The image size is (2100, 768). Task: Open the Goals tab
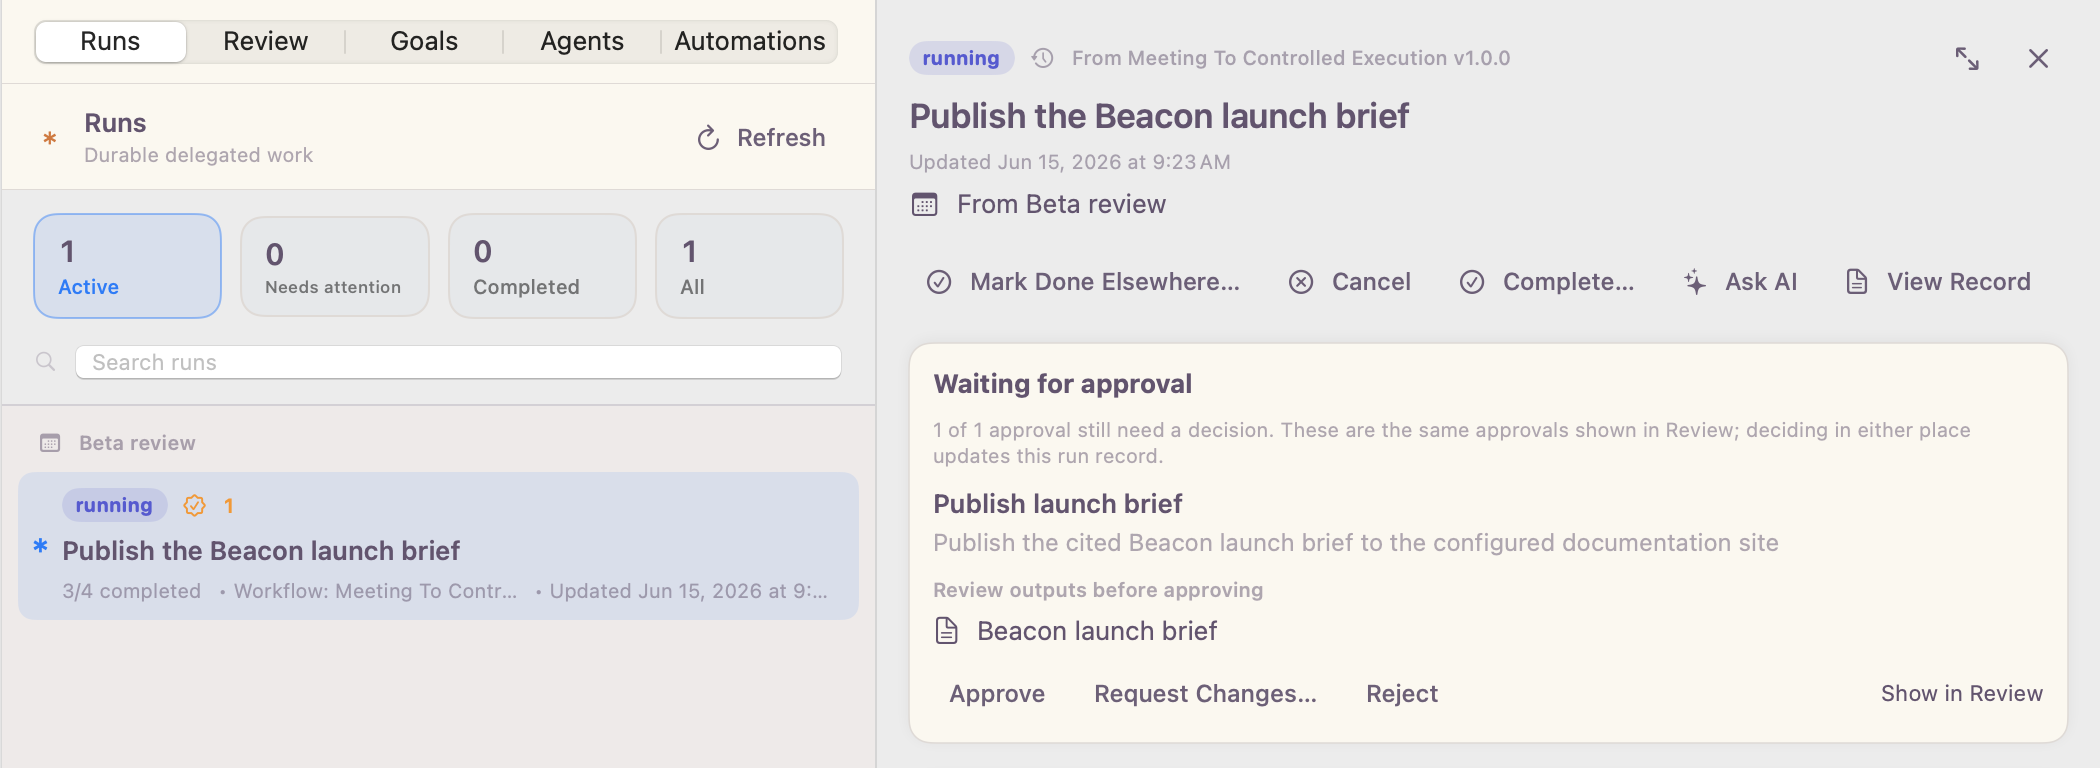coord(424,42)
